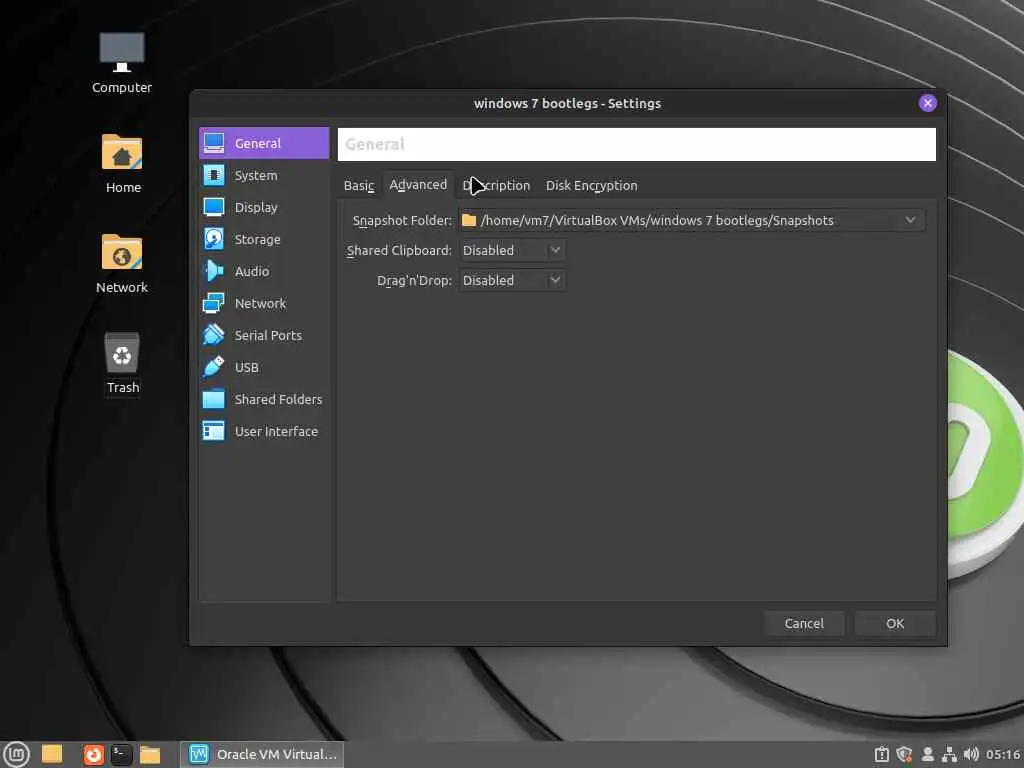Click the Snapshot Folder label

(x=402, y=220)
